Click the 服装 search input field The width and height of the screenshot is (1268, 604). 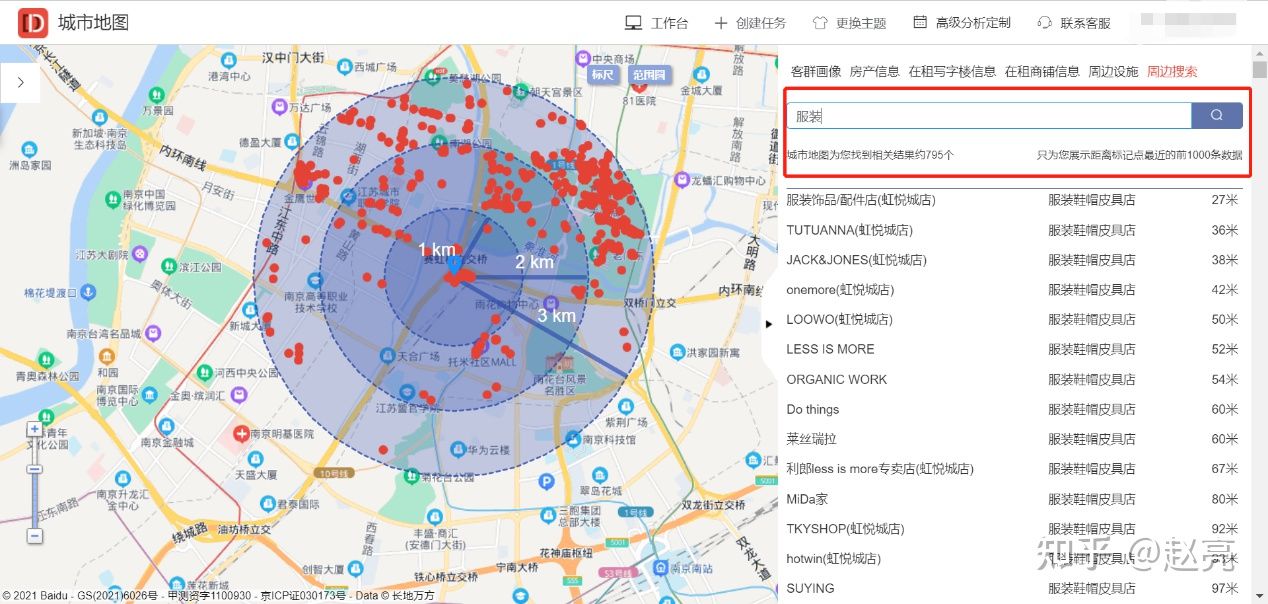point(989,114)
